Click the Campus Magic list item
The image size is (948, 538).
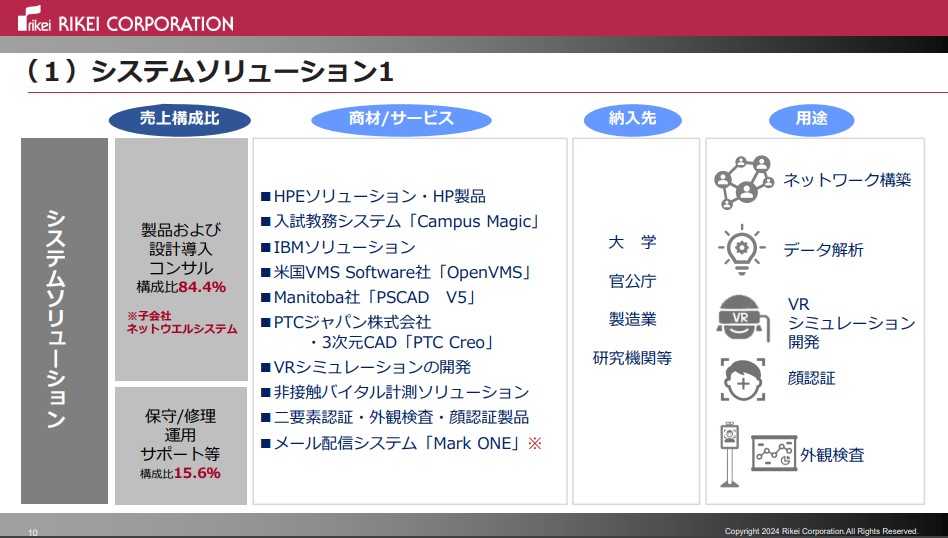401,222
